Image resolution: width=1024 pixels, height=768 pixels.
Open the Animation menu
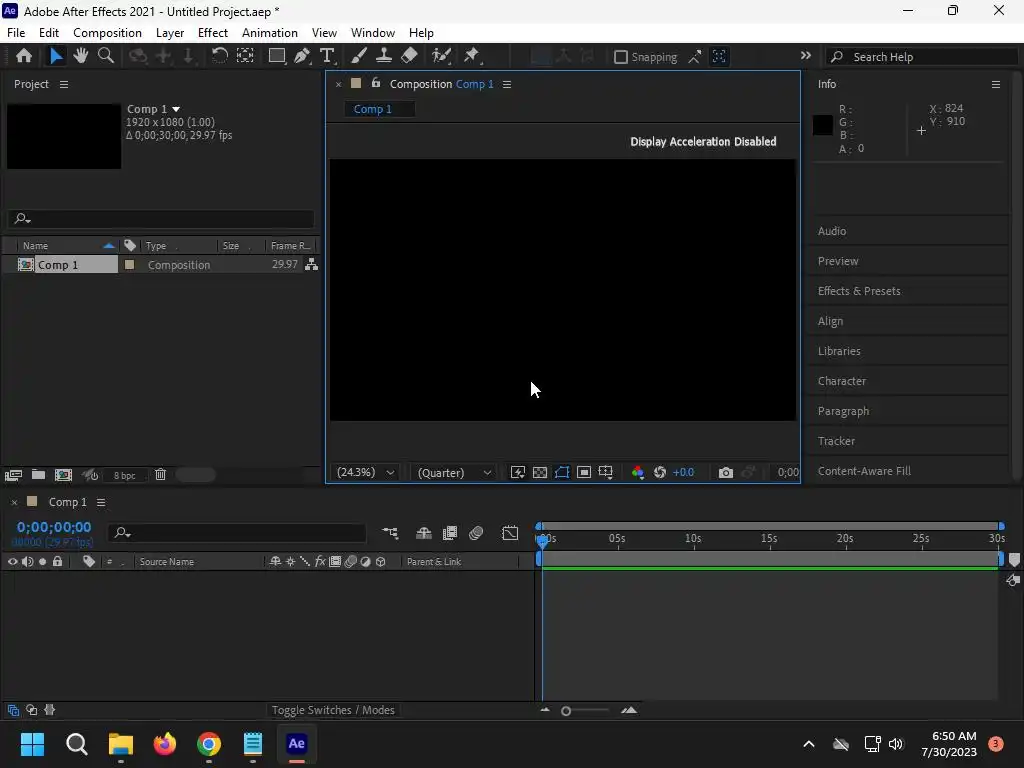coord(270,33)
